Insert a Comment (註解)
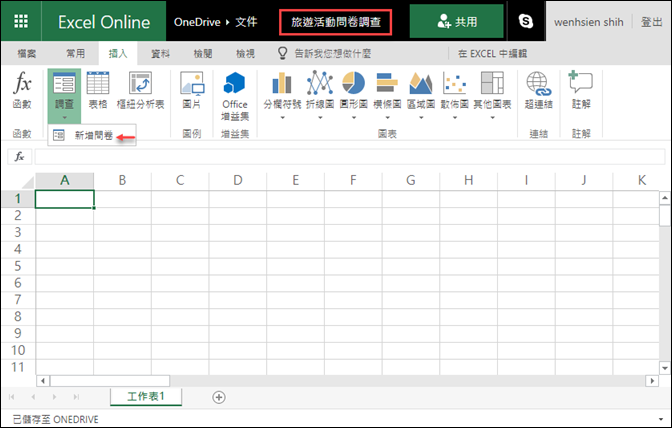 [x=581, y=90]
